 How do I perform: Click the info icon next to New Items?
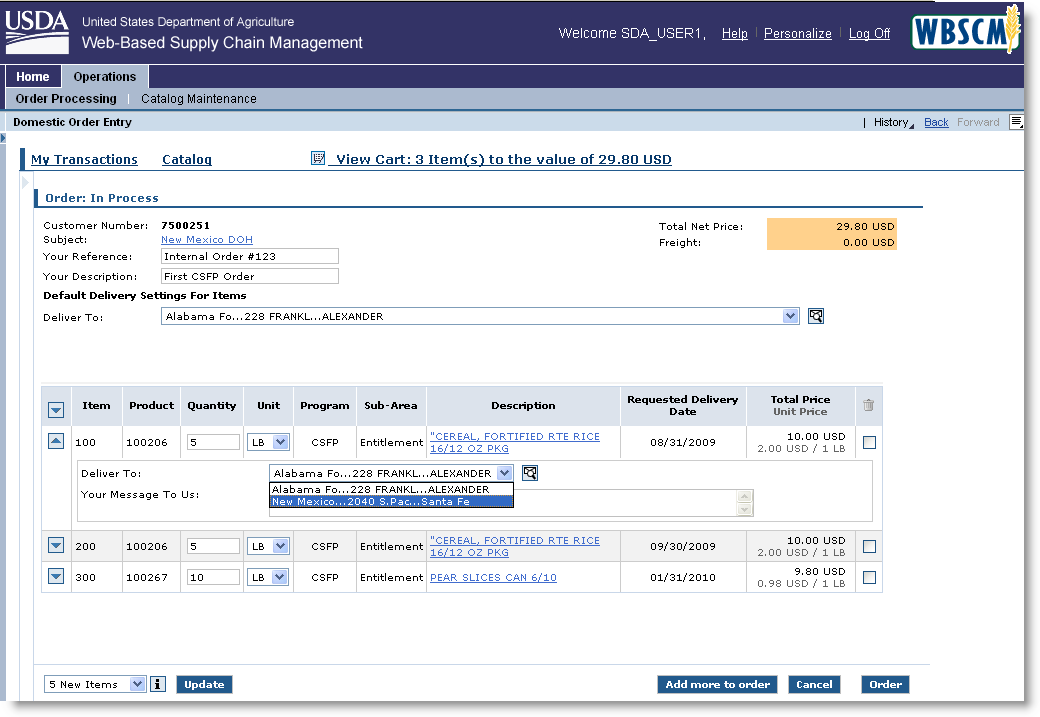(x=157, y=684)
